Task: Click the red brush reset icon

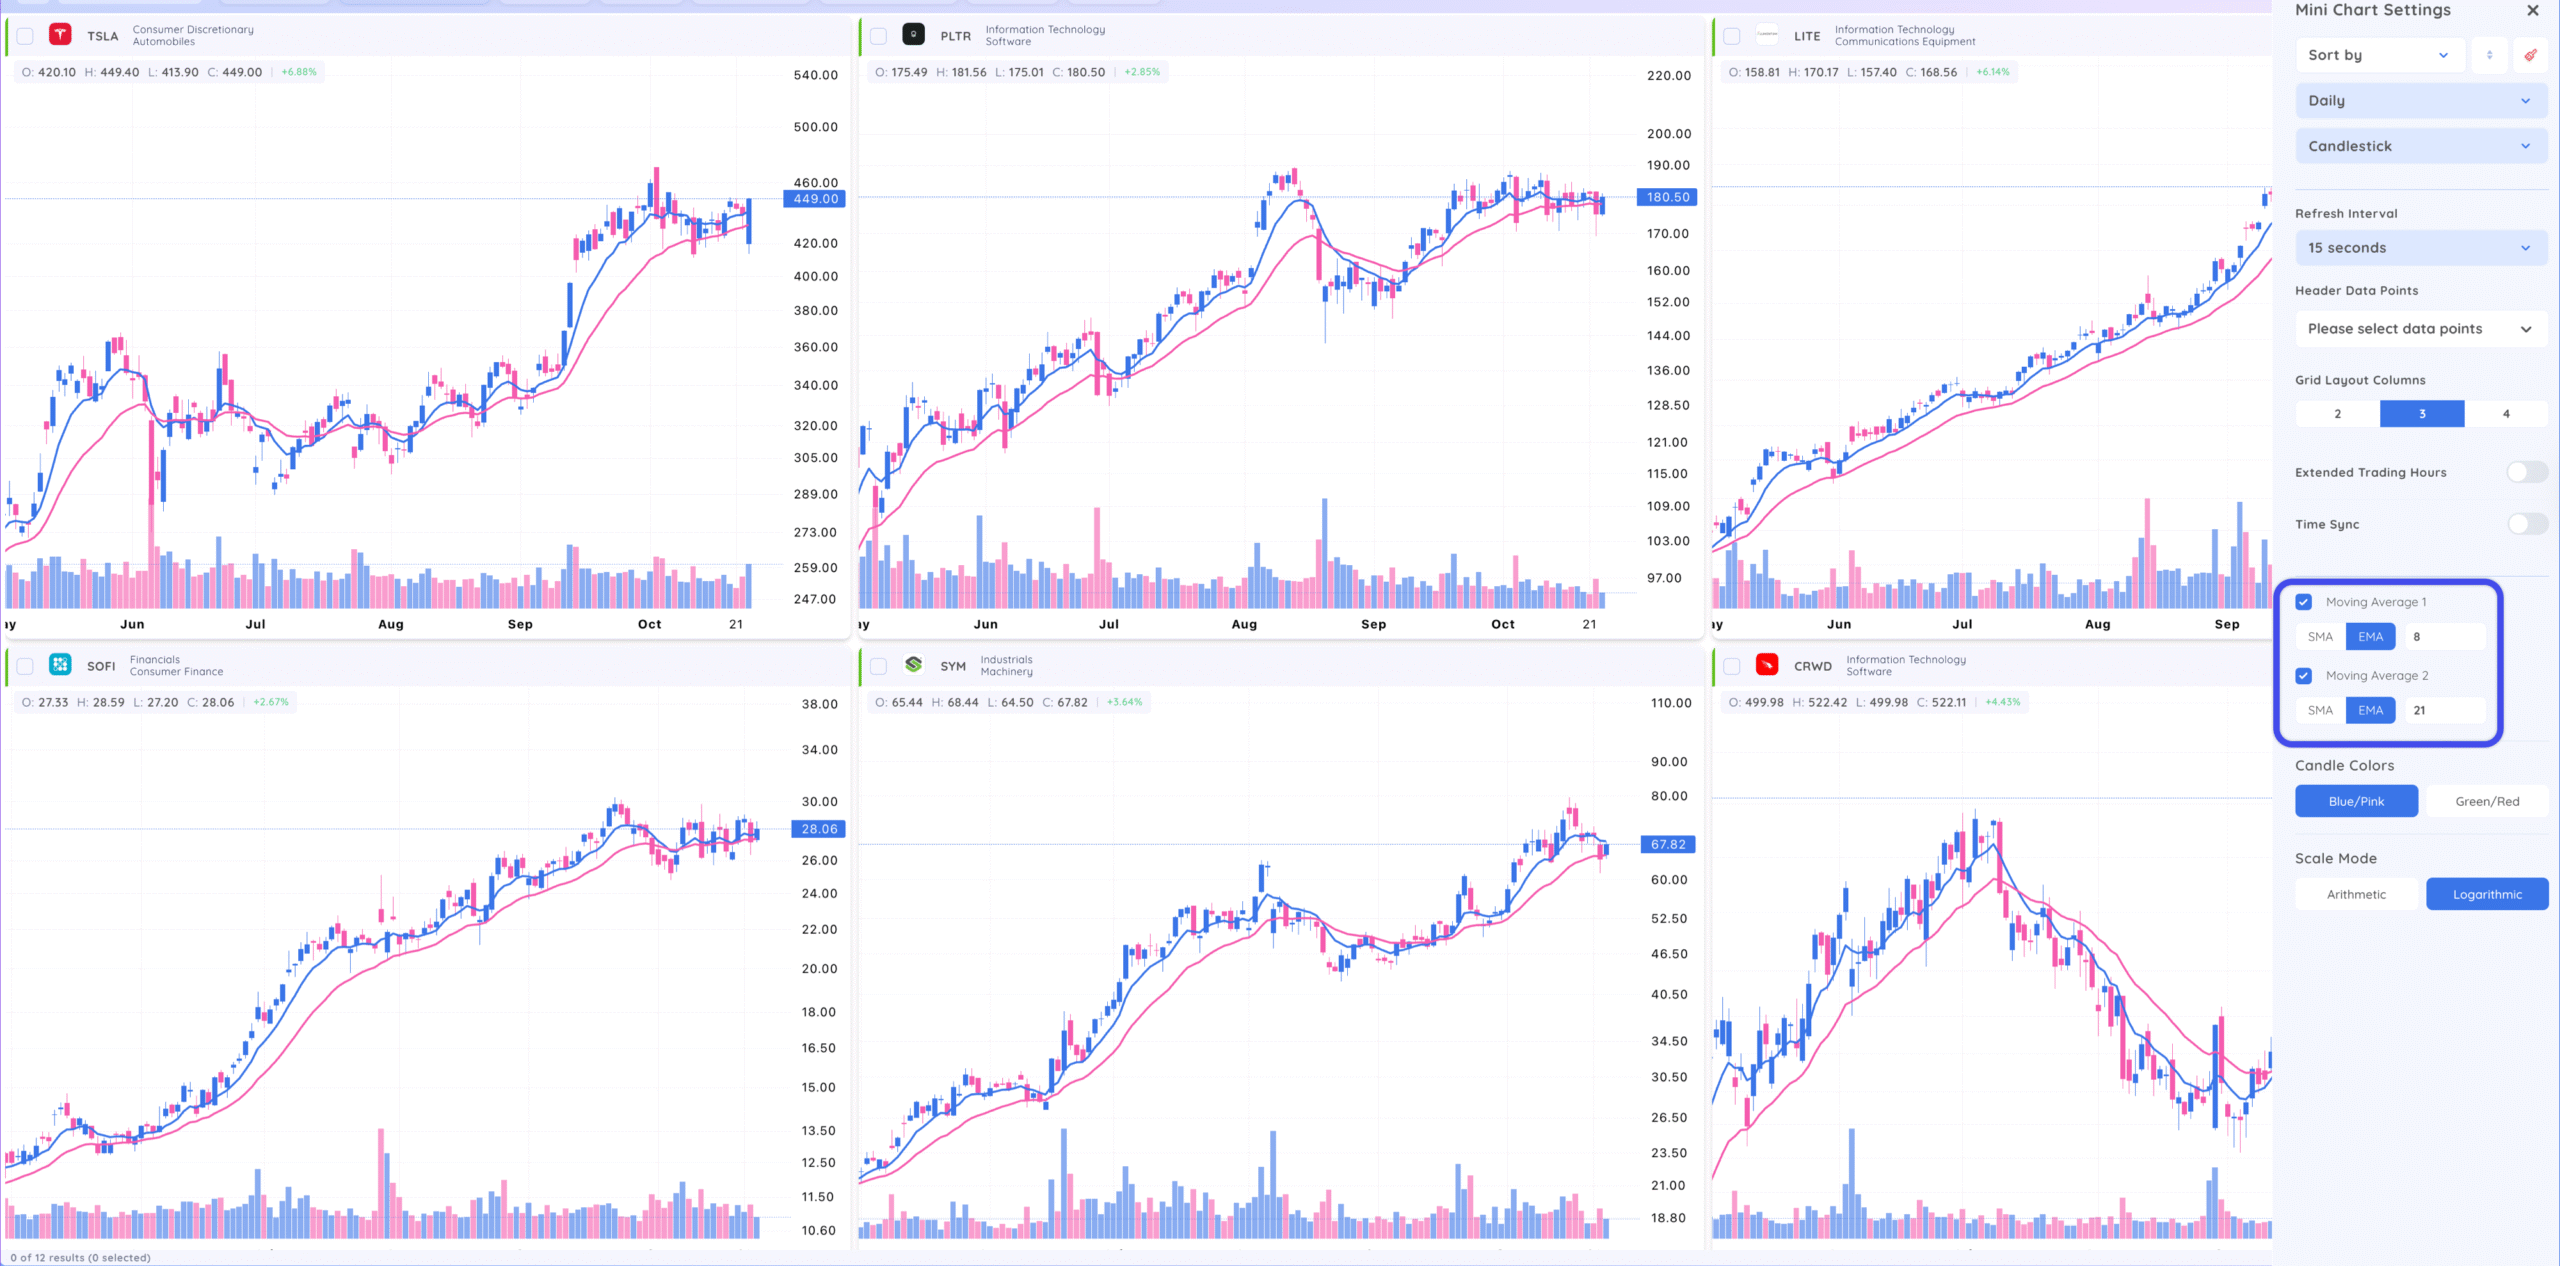Action: pyautogui.click(x=2530, y=55)
